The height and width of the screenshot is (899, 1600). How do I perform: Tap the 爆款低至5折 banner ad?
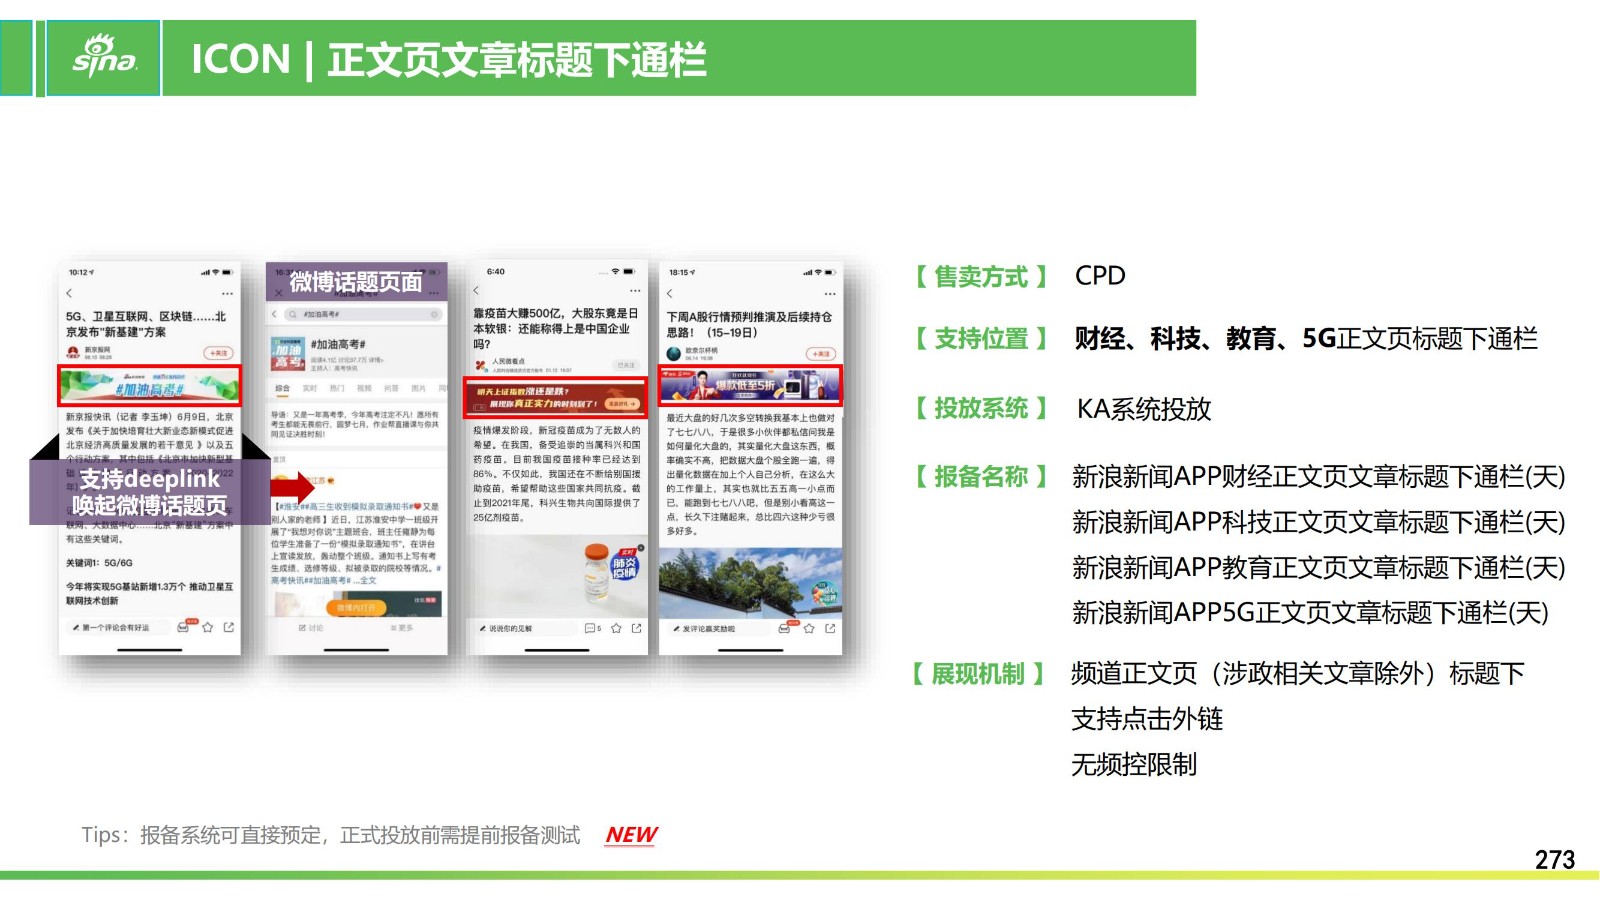(750, 386)
